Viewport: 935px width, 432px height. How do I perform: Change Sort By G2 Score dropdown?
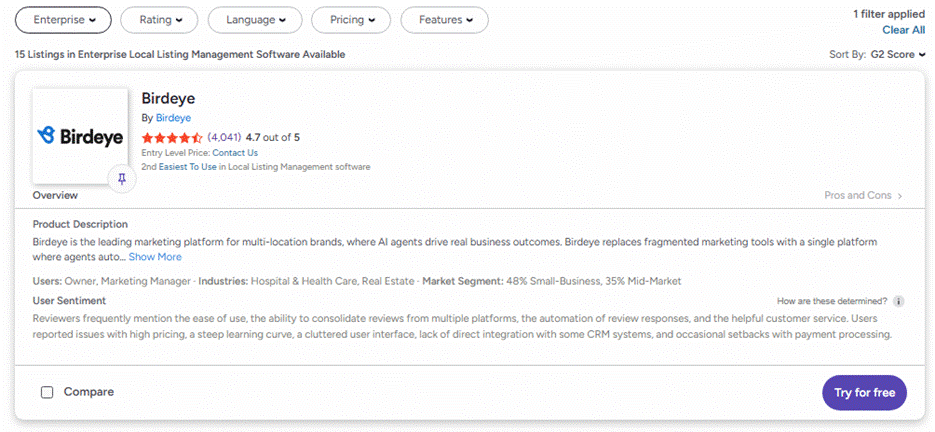tap(898, 54)
